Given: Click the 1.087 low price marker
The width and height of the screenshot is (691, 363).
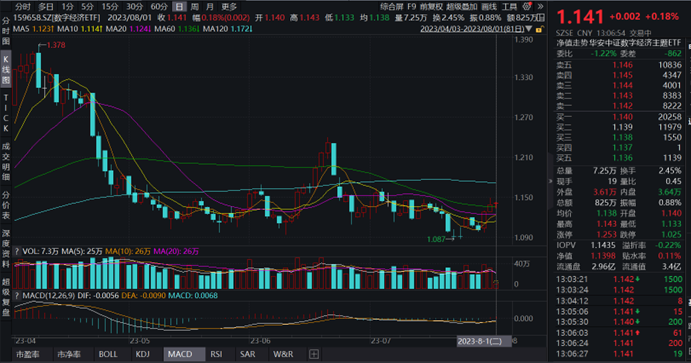Looking at the screenshot, I should (436, 239).
